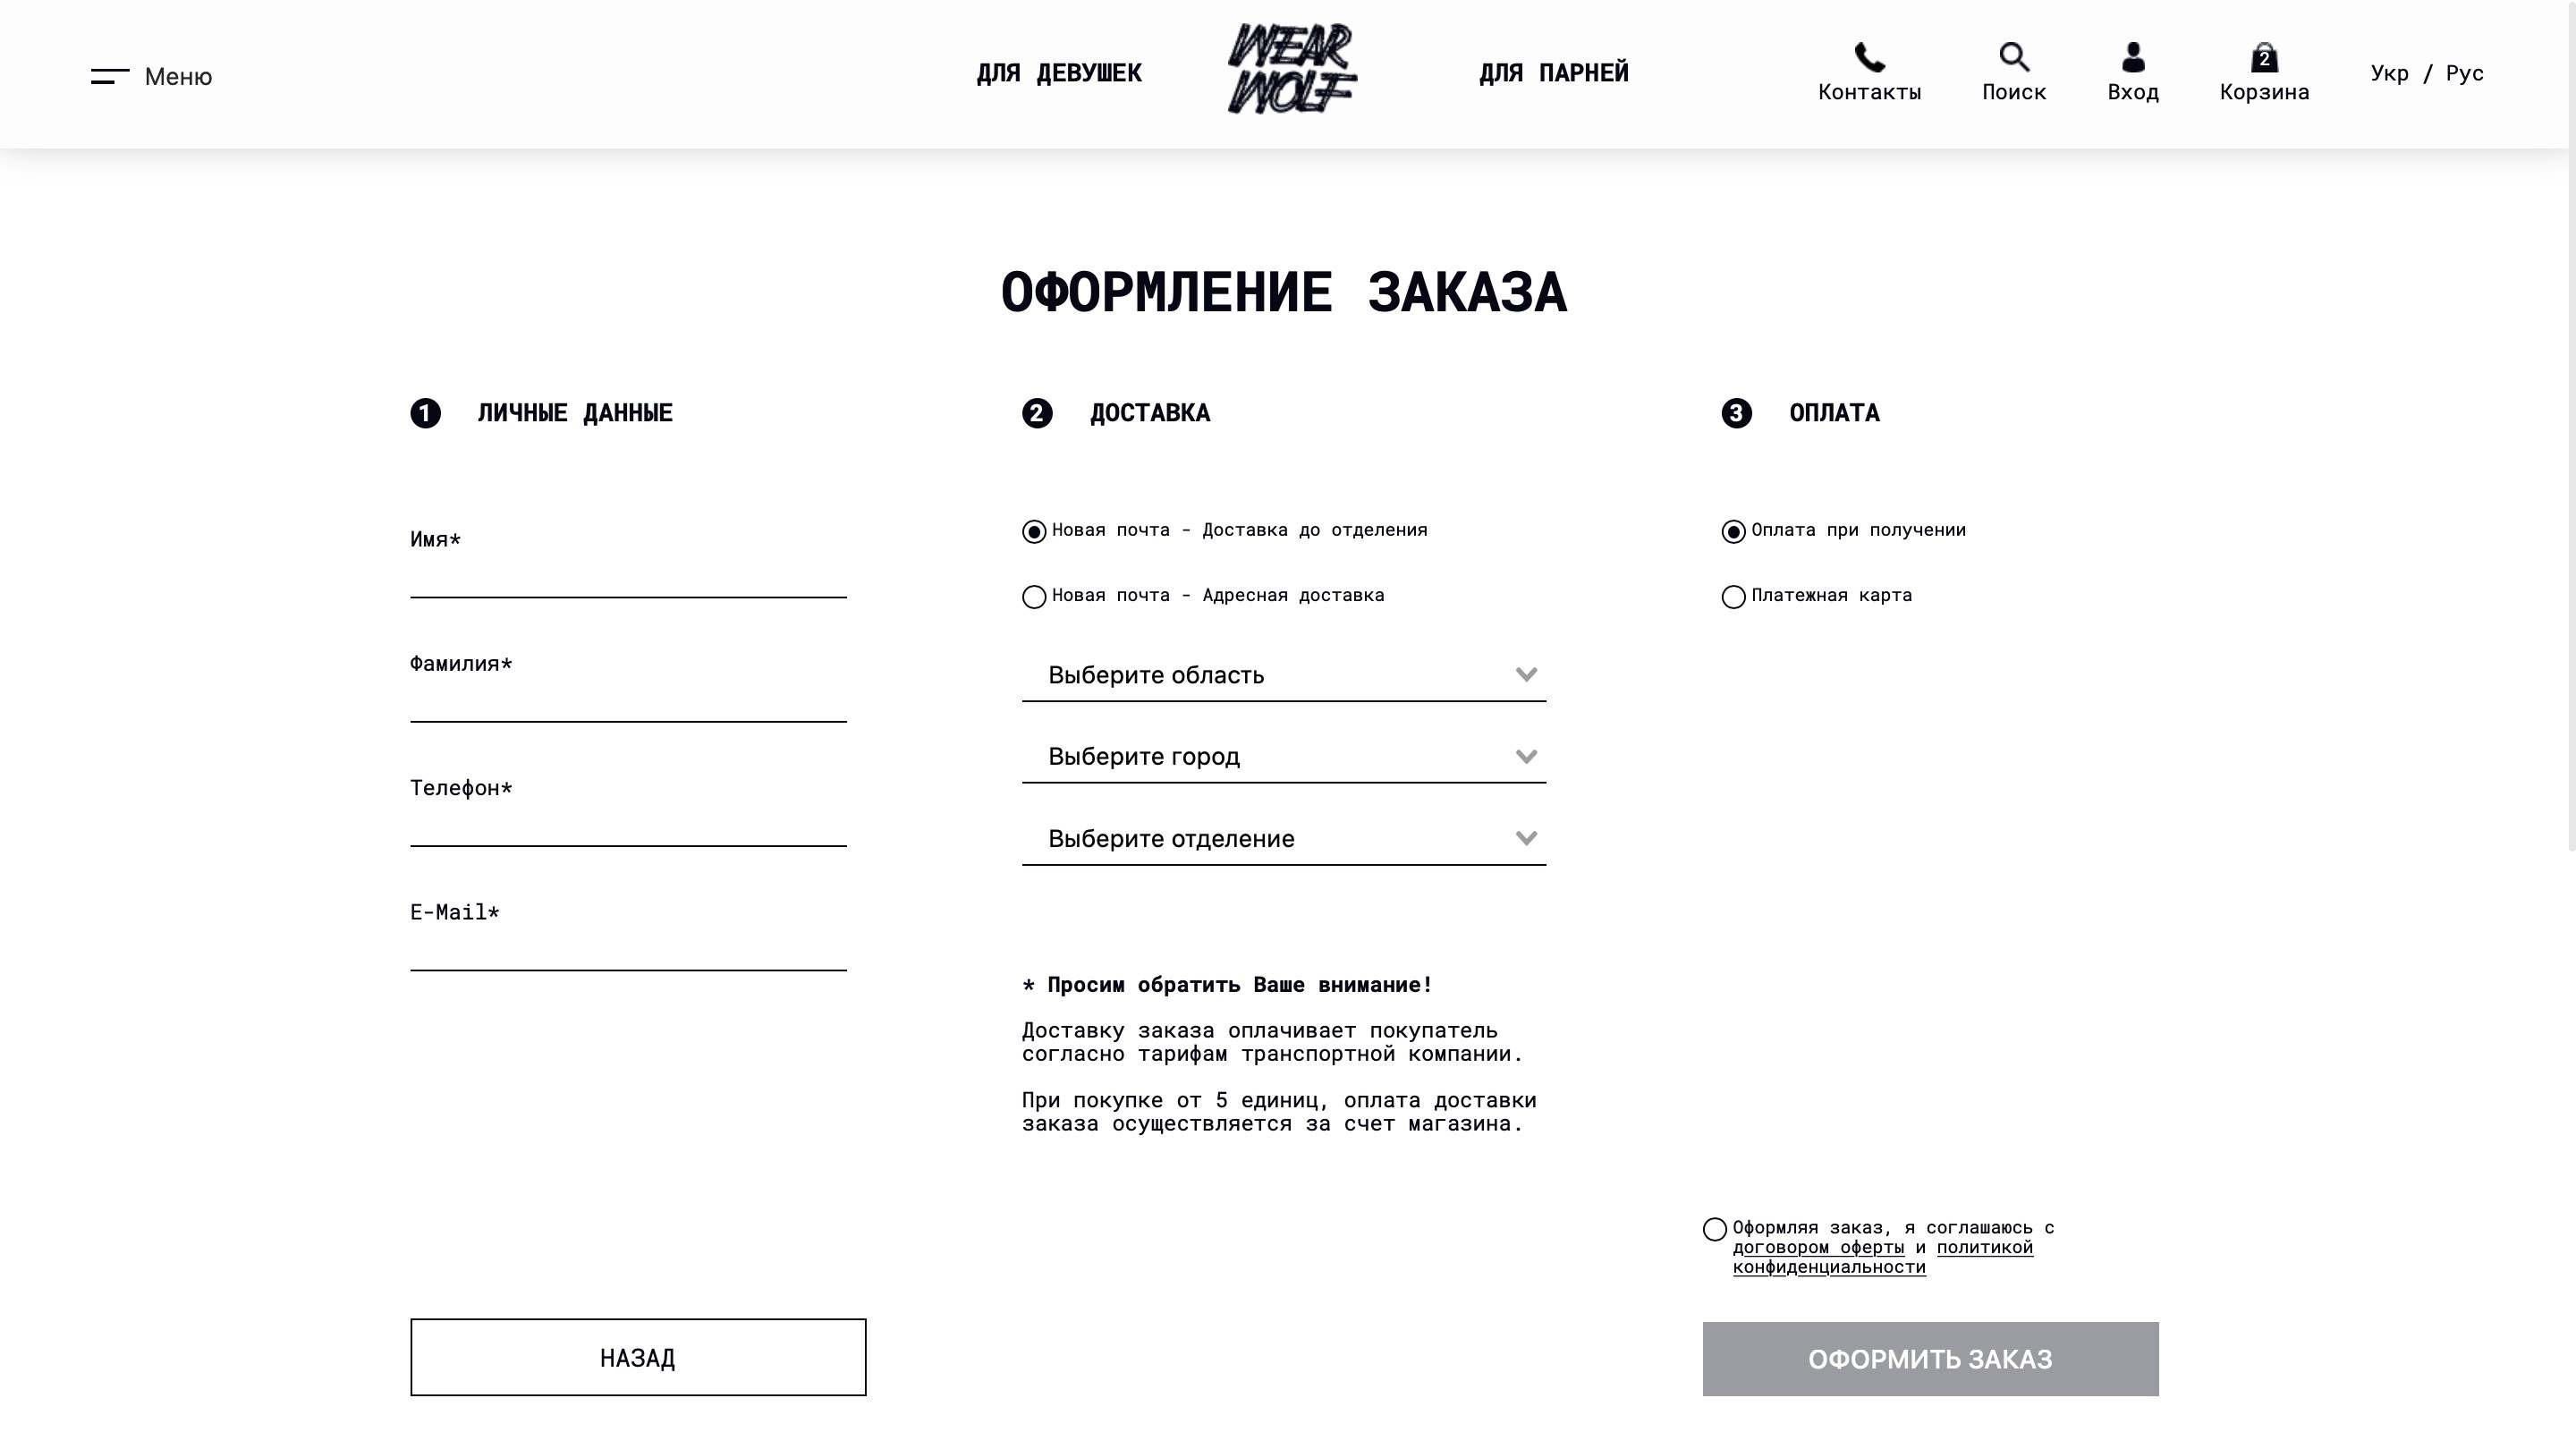Focus the Телефон input field
Viewport: 2576px width, 1449px height.
(628, 825)
